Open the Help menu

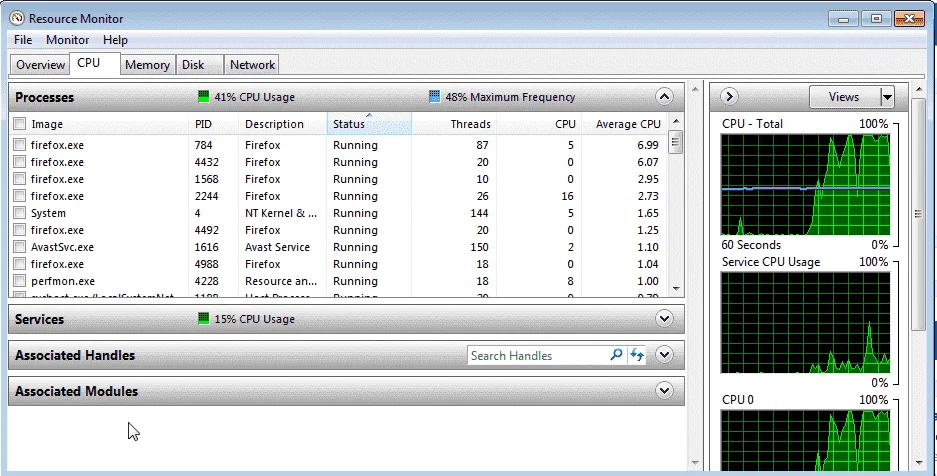pyautogui.click(x=115, y=40)
